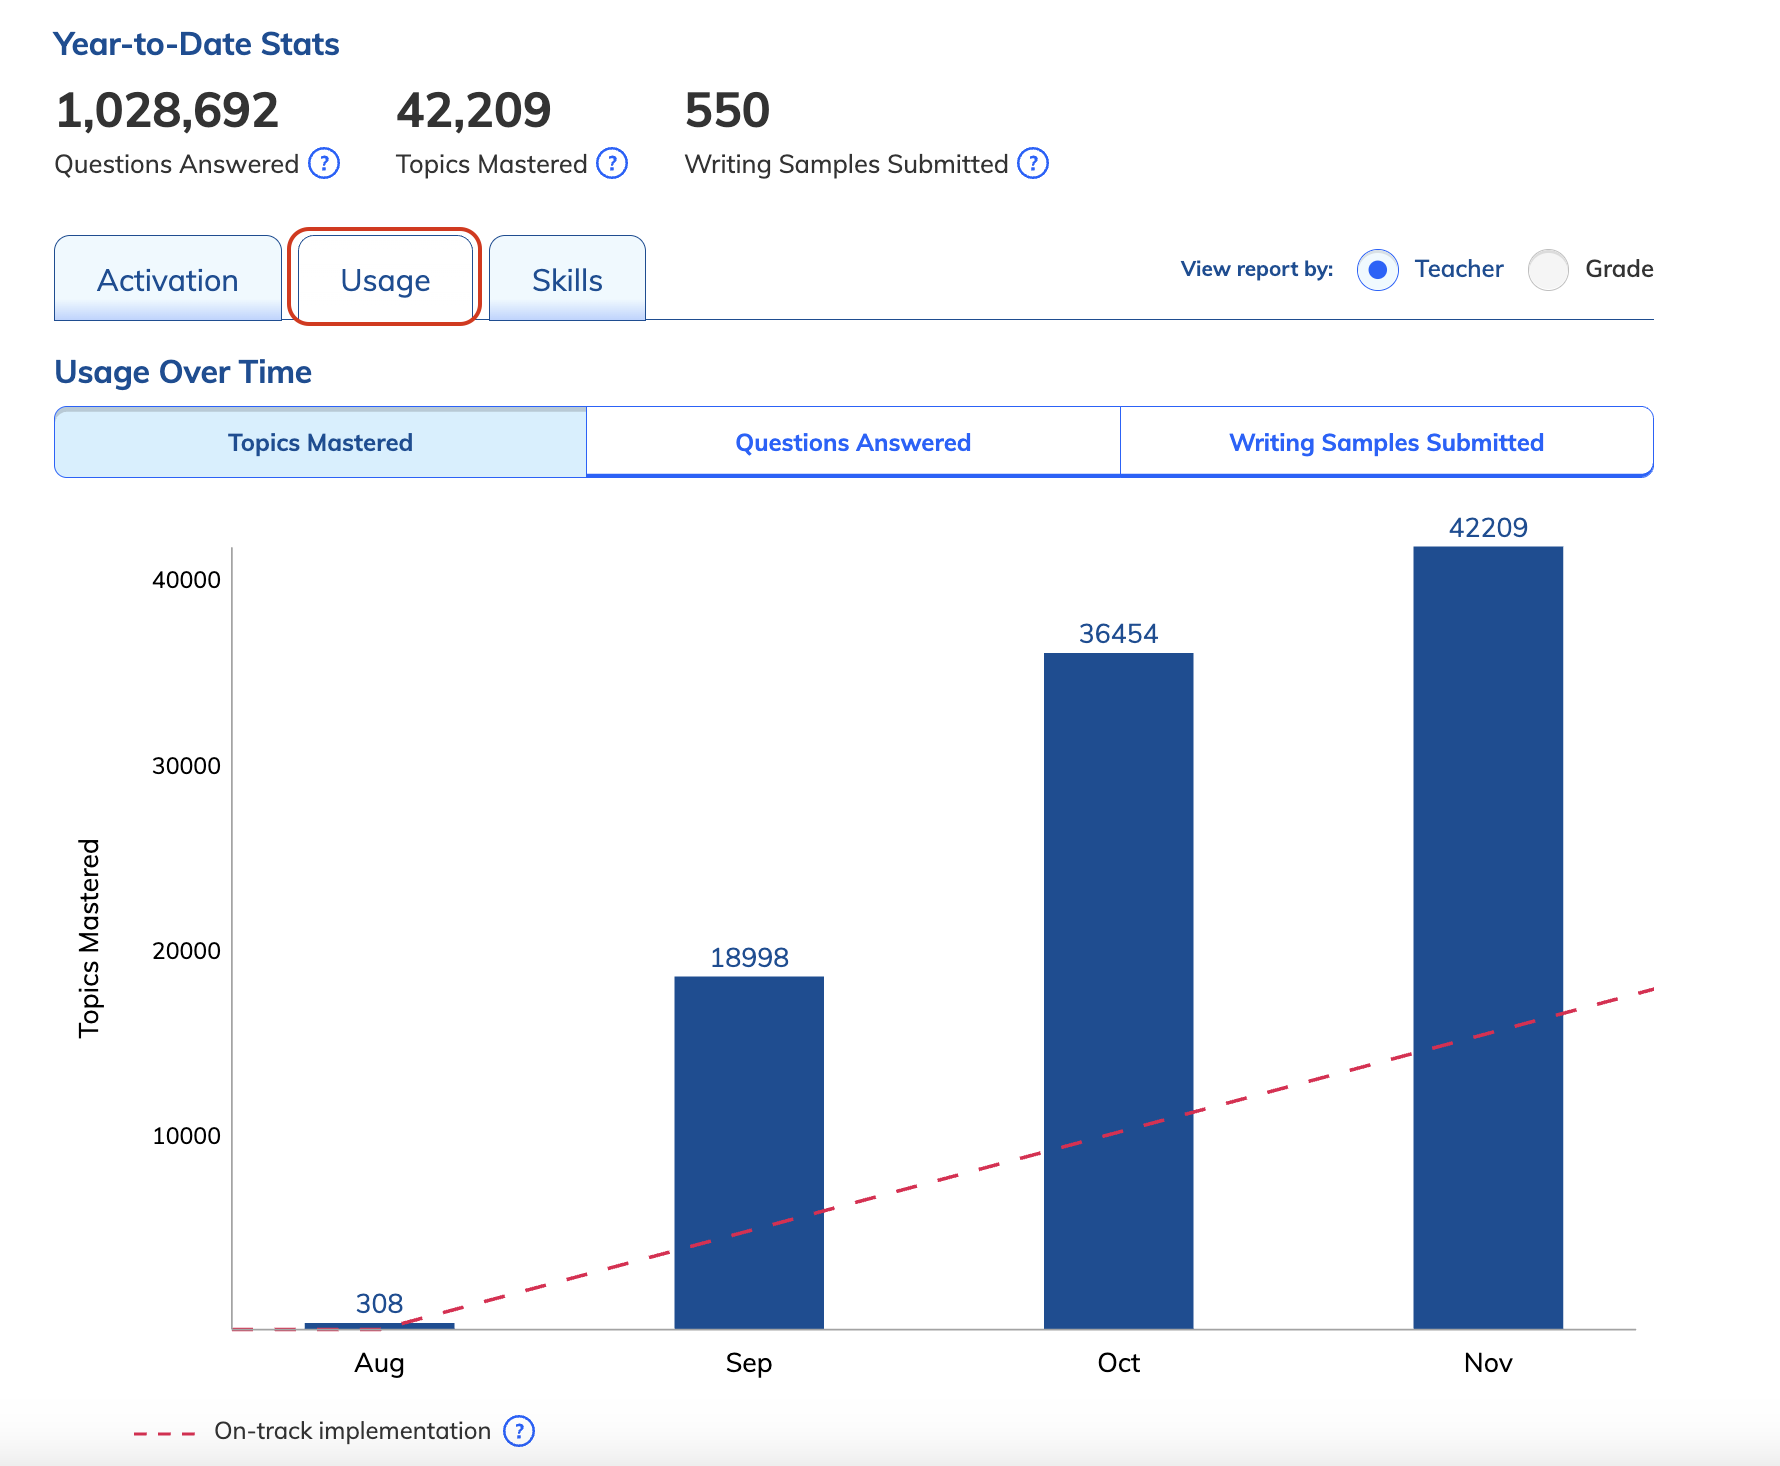1780x1466 pixels.
Task: Click the Year-to-Date Stats heading
Action: click(196, 44)
